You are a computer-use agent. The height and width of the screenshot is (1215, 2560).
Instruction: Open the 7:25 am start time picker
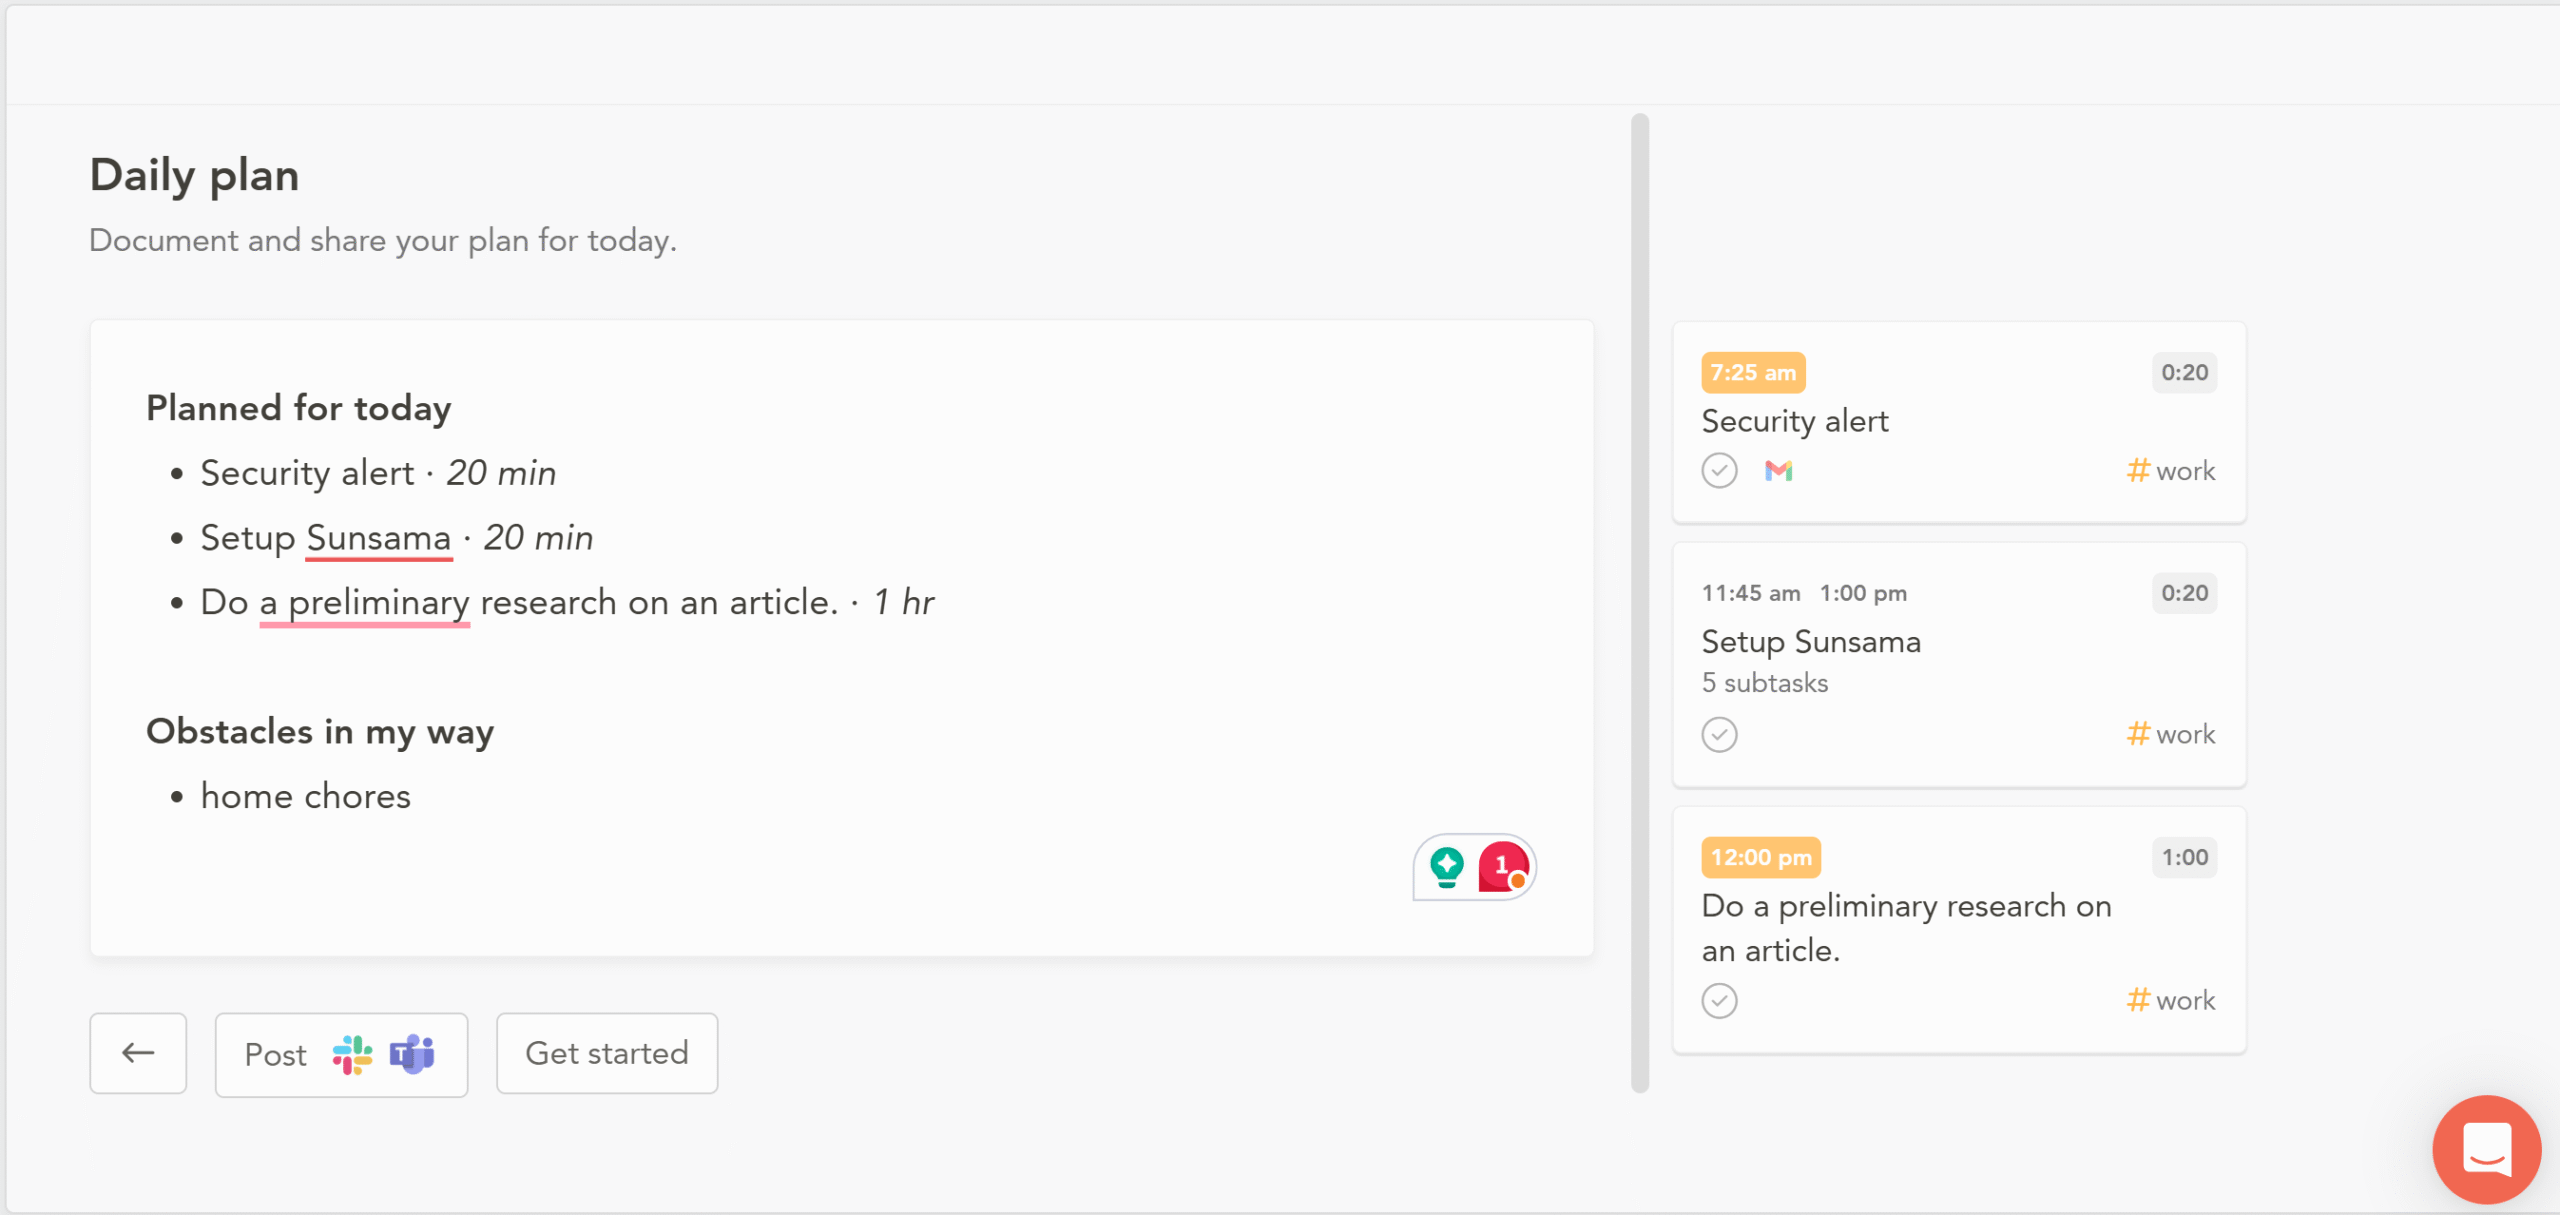(1753, 373)
